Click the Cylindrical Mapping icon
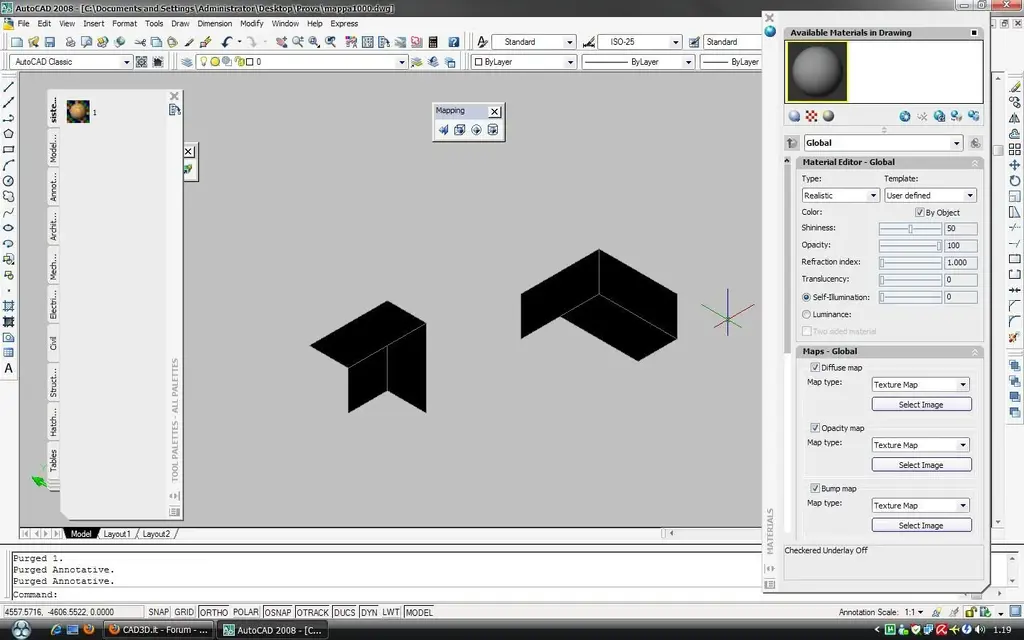The height and width of the screenshot is (640, 1024). [x=492, y=130]
